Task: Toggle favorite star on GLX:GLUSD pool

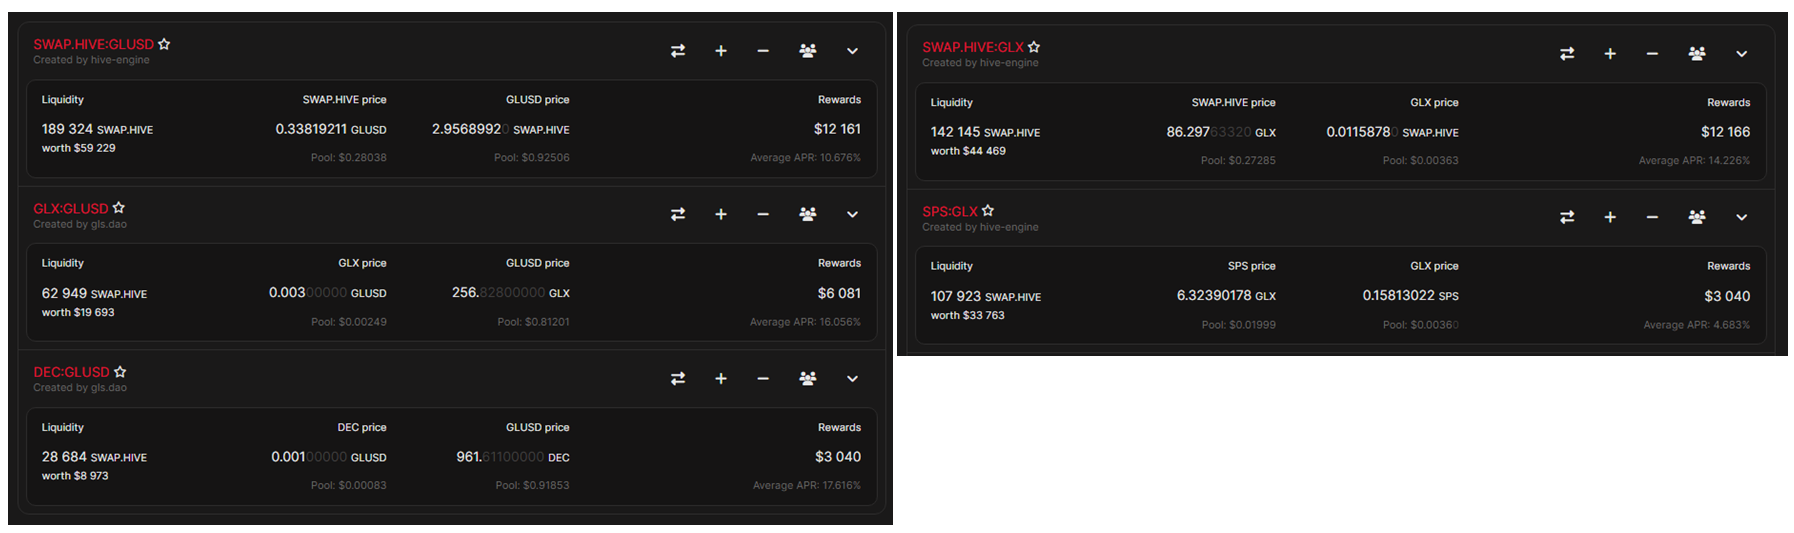Action: pyautogui.click(x=119, y=208)
